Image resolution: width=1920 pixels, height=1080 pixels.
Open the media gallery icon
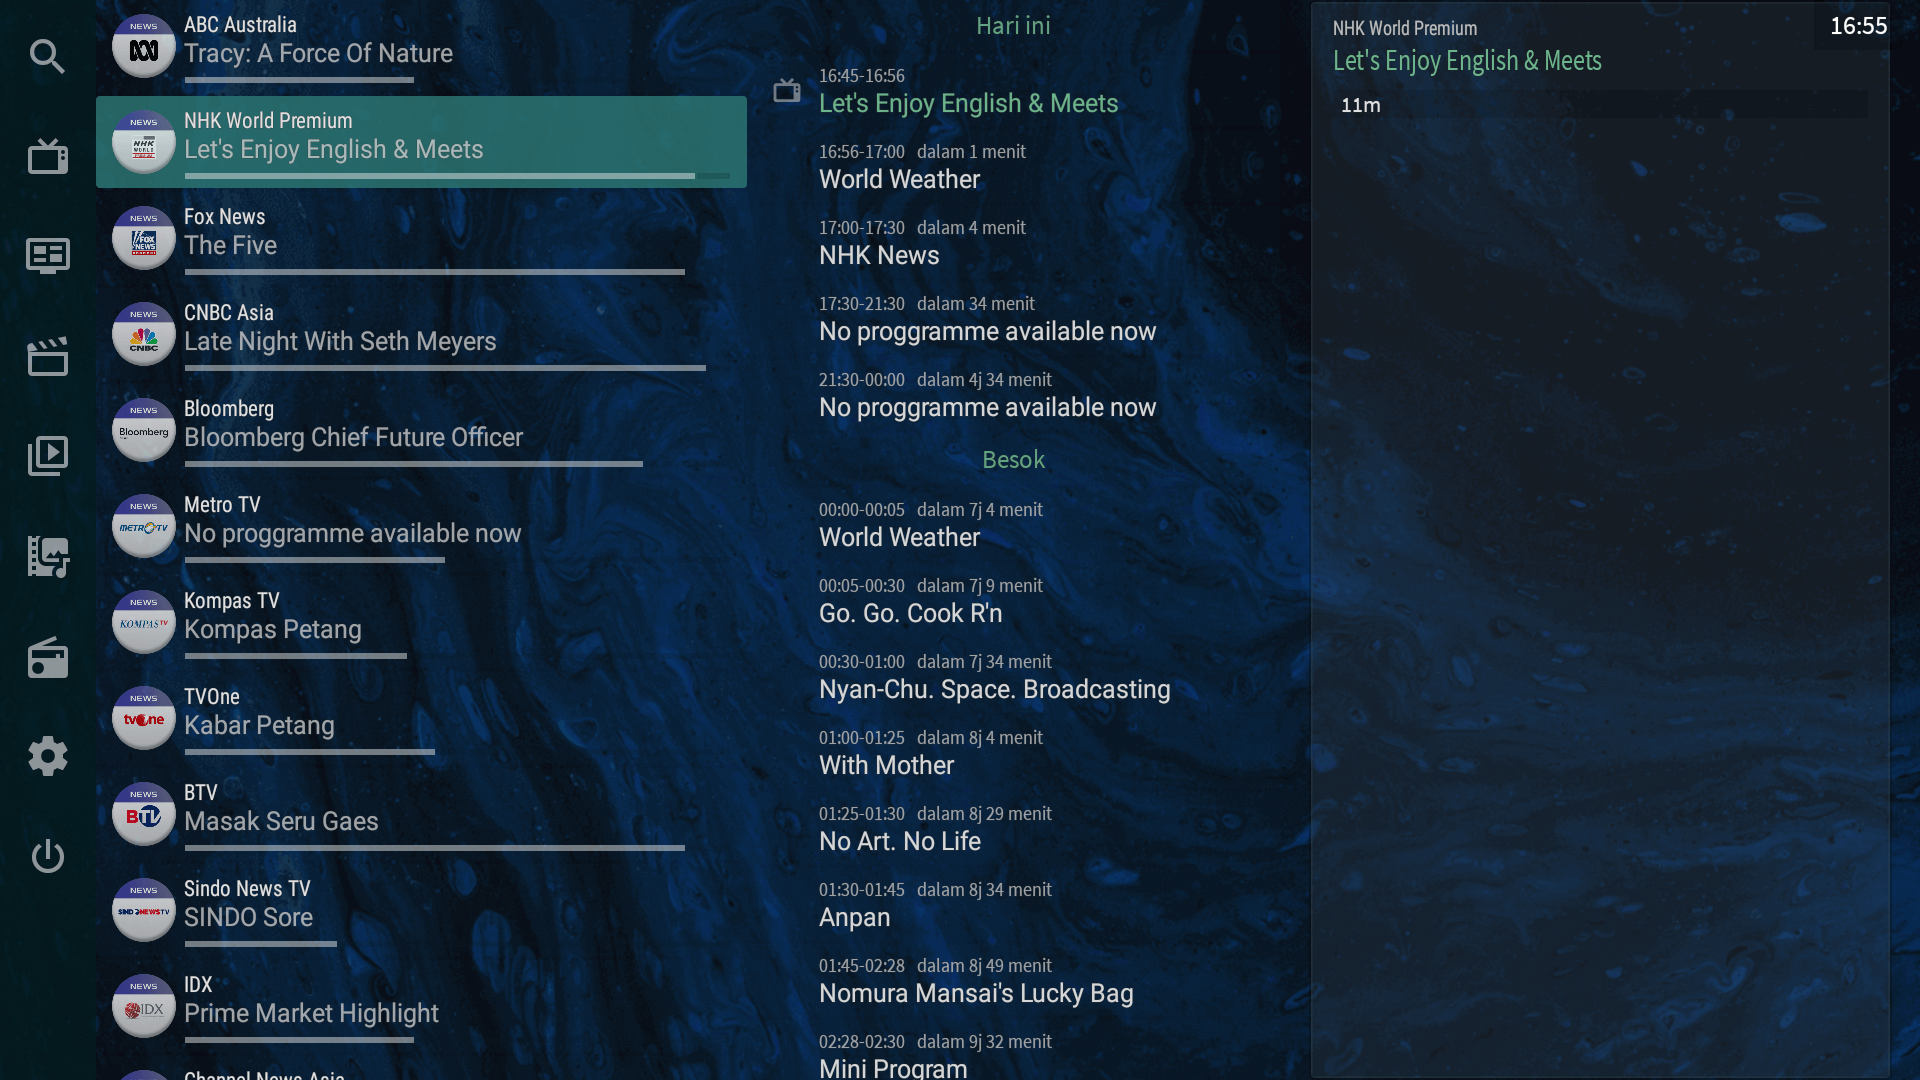[47, 556]
